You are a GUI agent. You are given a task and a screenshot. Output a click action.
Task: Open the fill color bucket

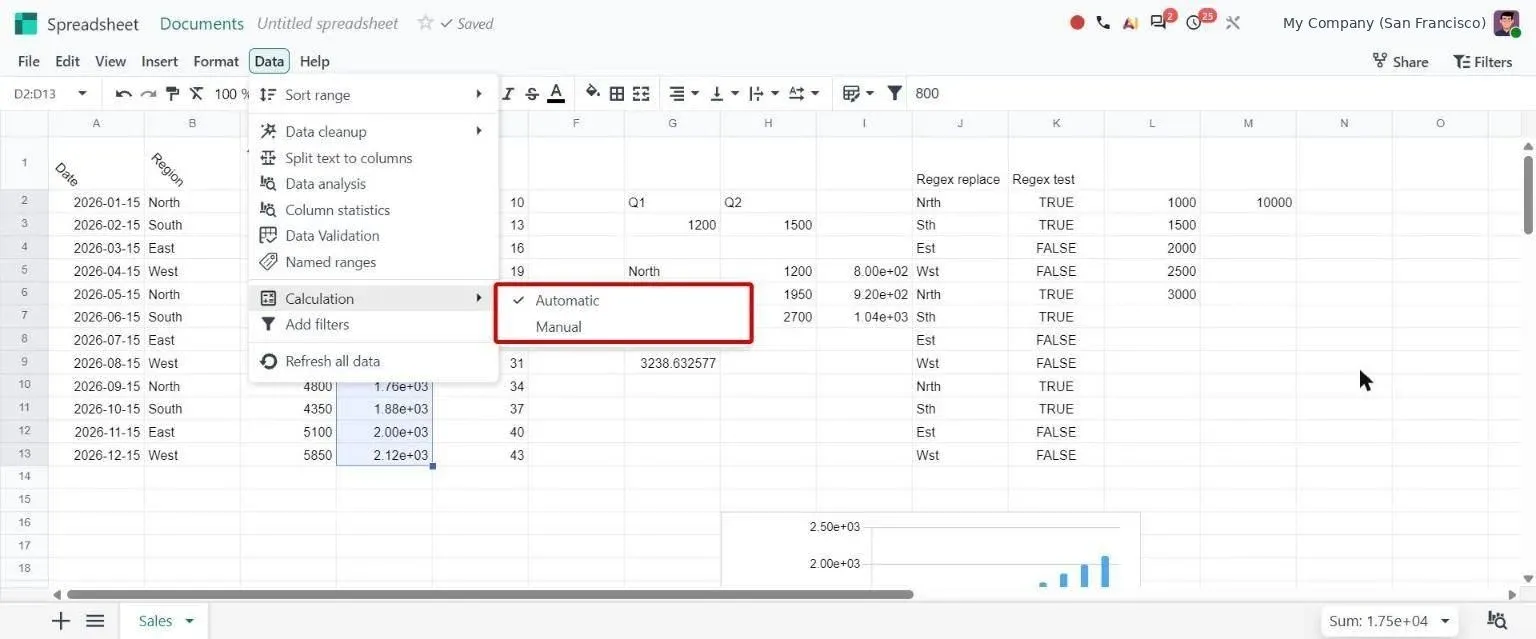pos(593,93)
